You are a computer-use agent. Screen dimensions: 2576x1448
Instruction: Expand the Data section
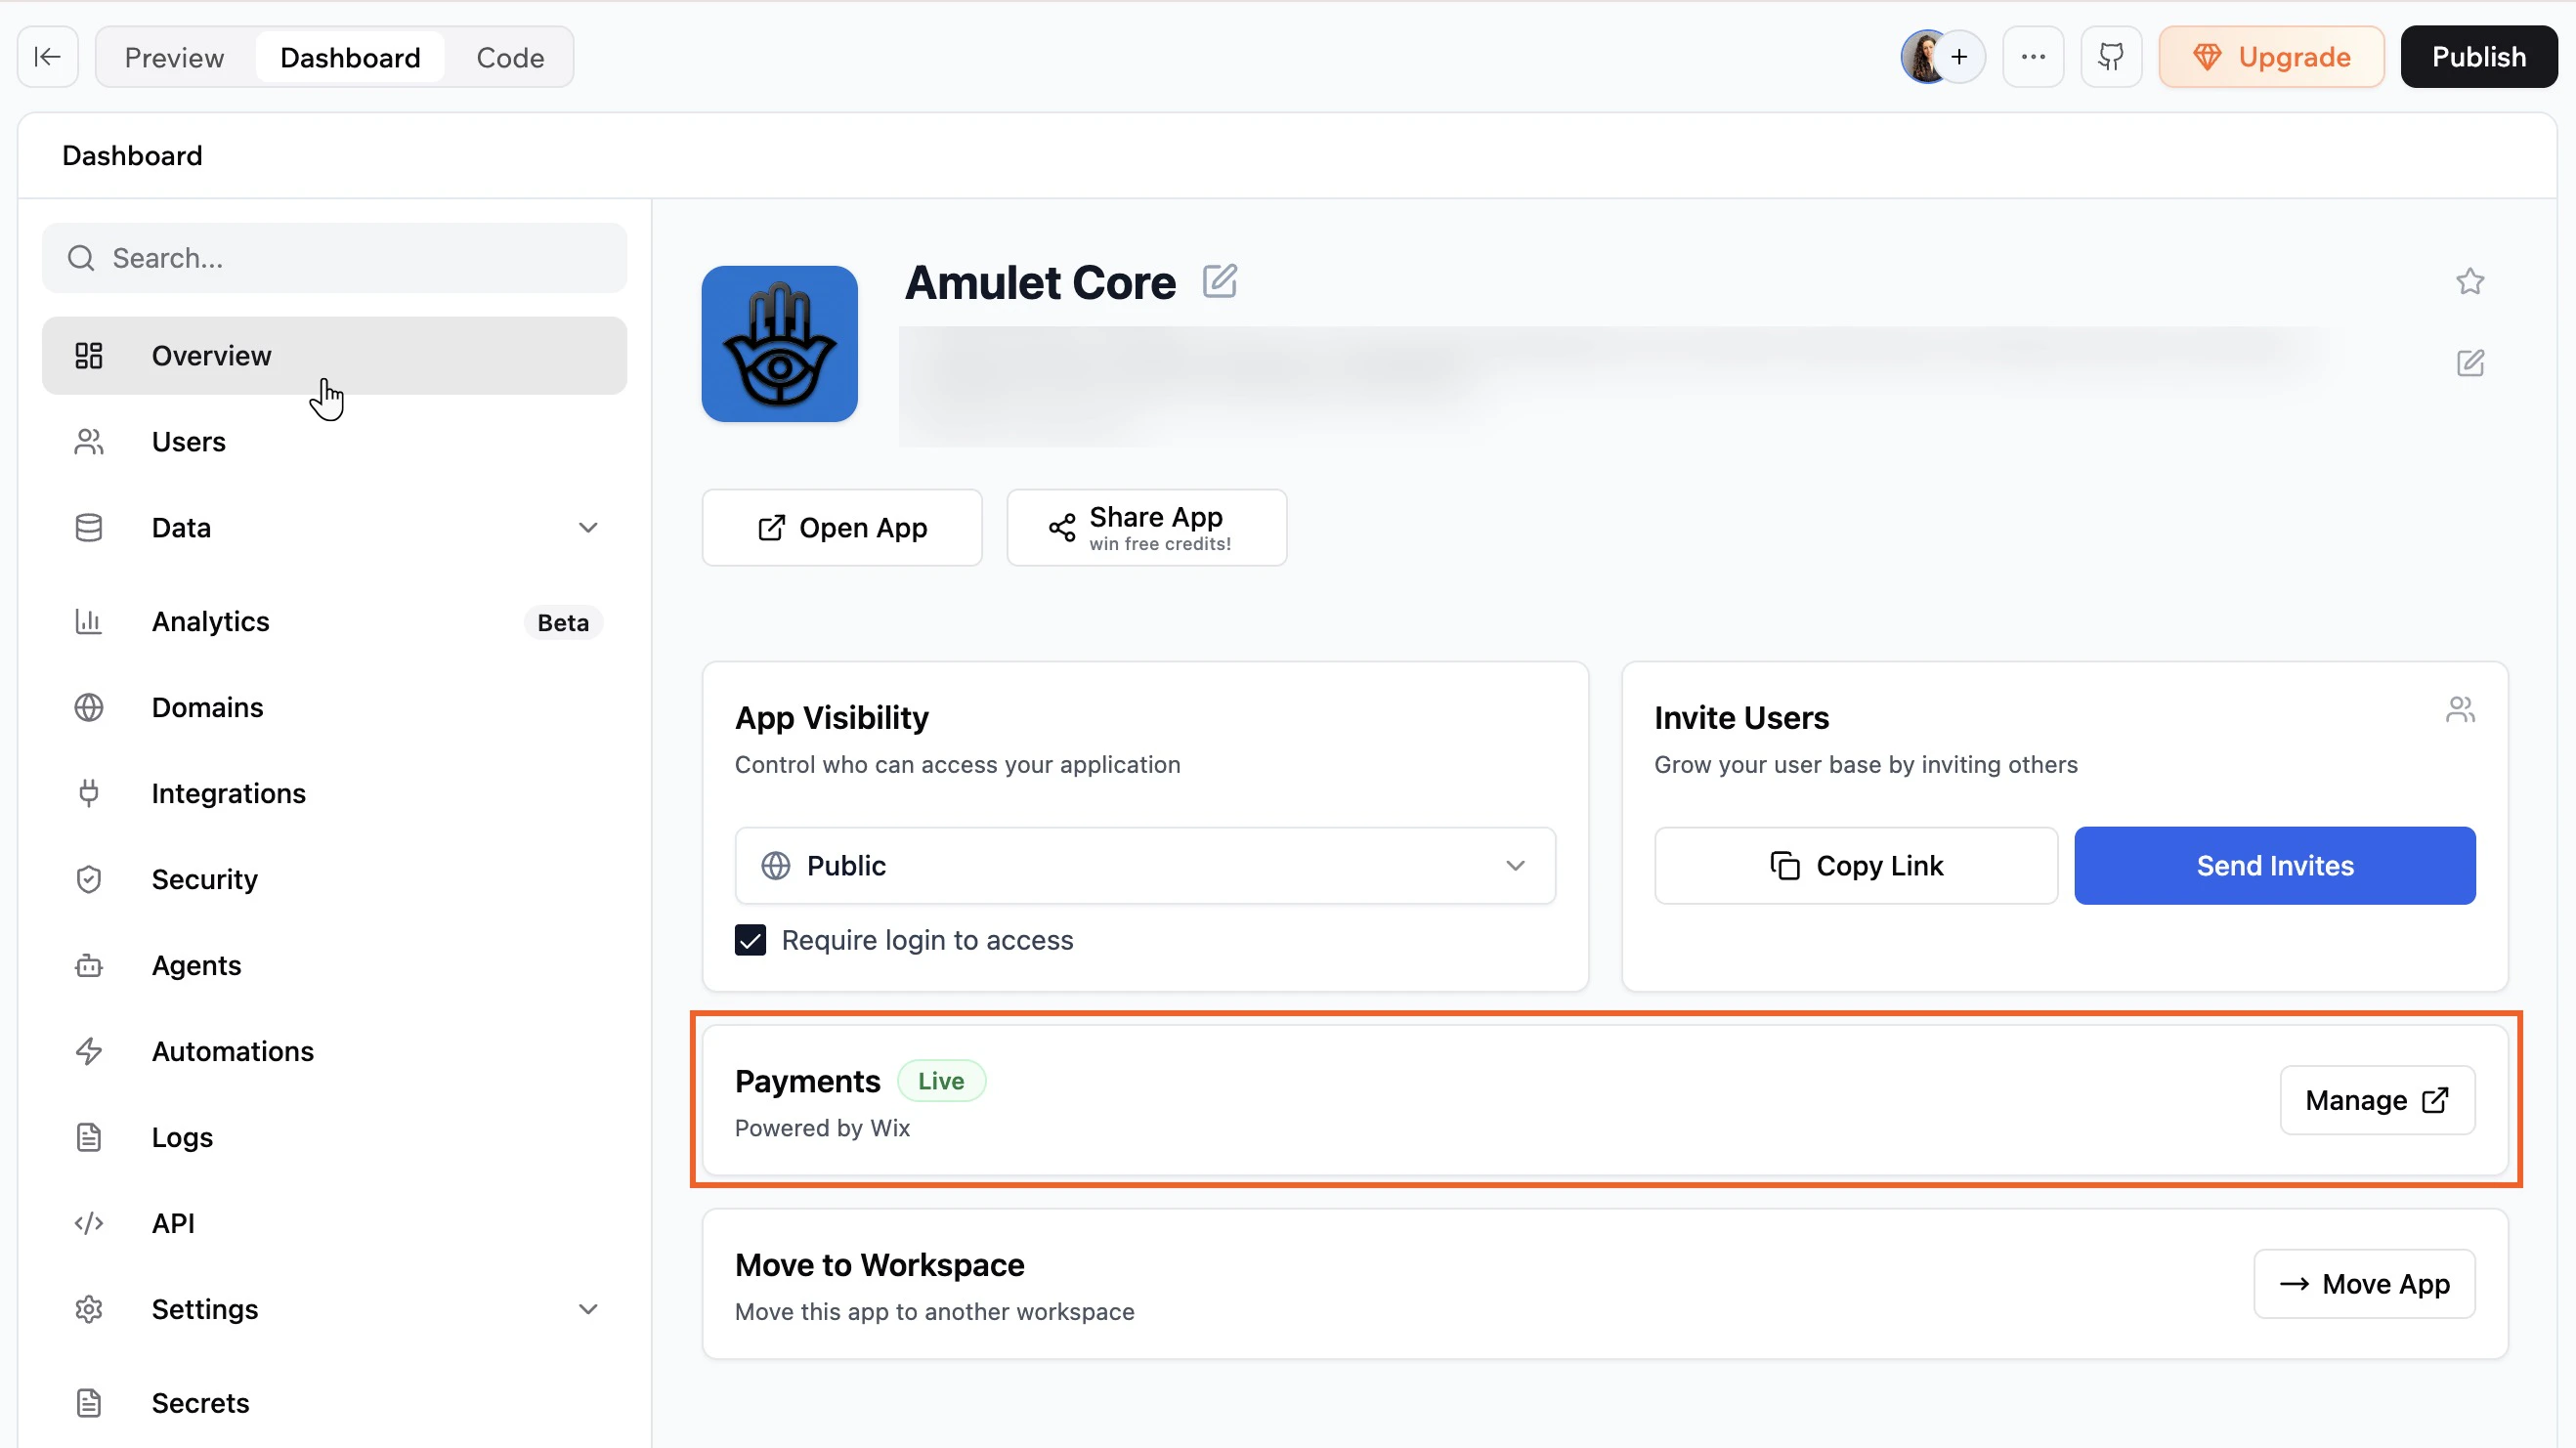pos(589,527)
